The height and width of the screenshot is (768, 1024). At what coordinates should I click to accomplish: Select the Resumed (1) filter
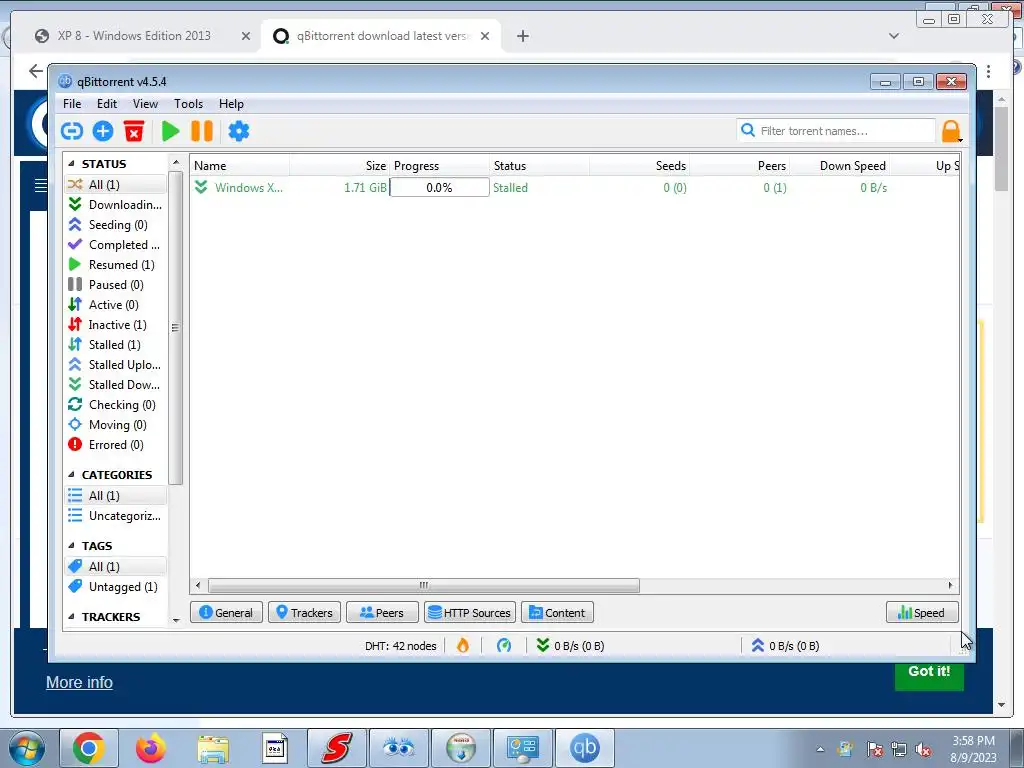tap(116, 265)
